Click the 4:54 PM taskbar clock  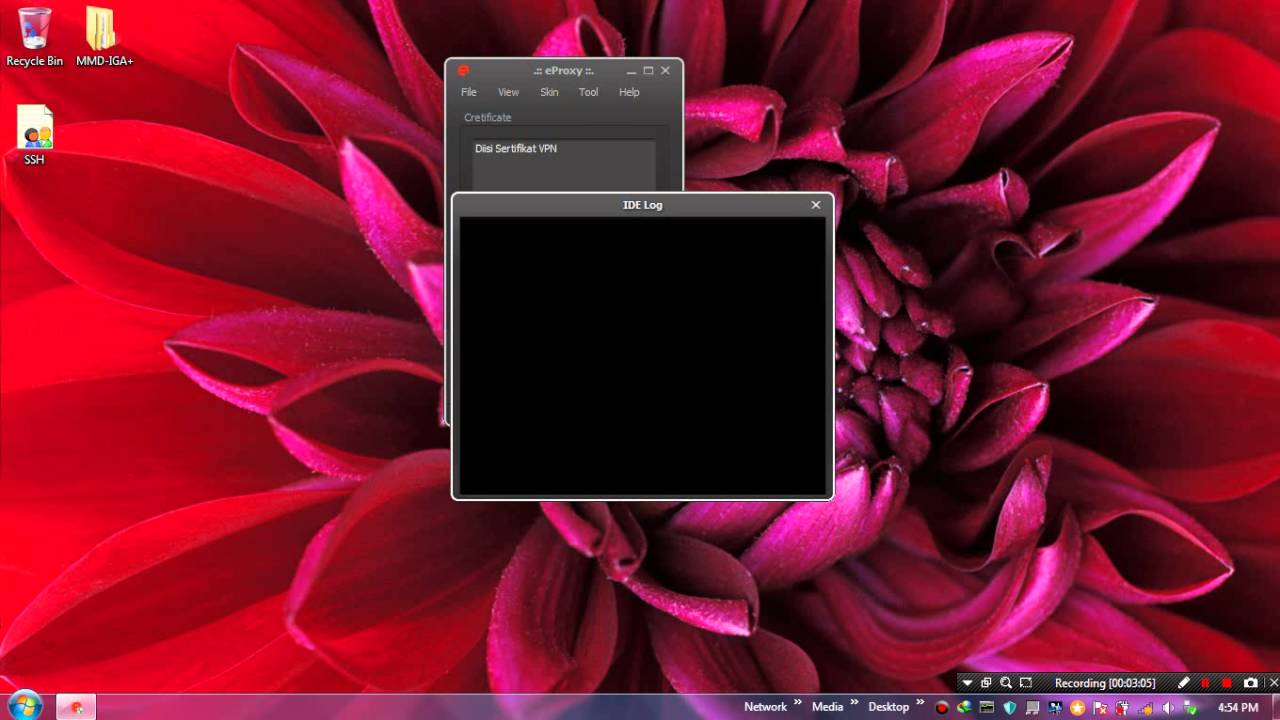click(1238, 707)
